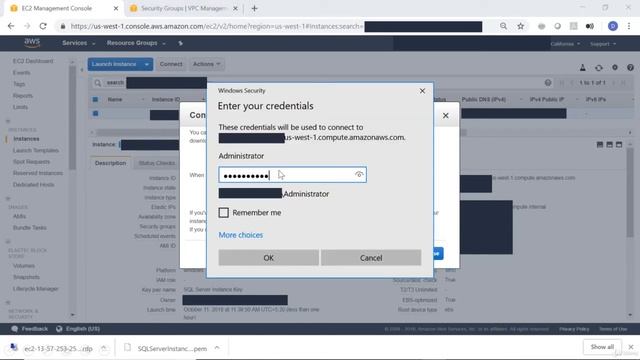Open Dedicated Hosts in sidebar

click(x=33, y=184)
